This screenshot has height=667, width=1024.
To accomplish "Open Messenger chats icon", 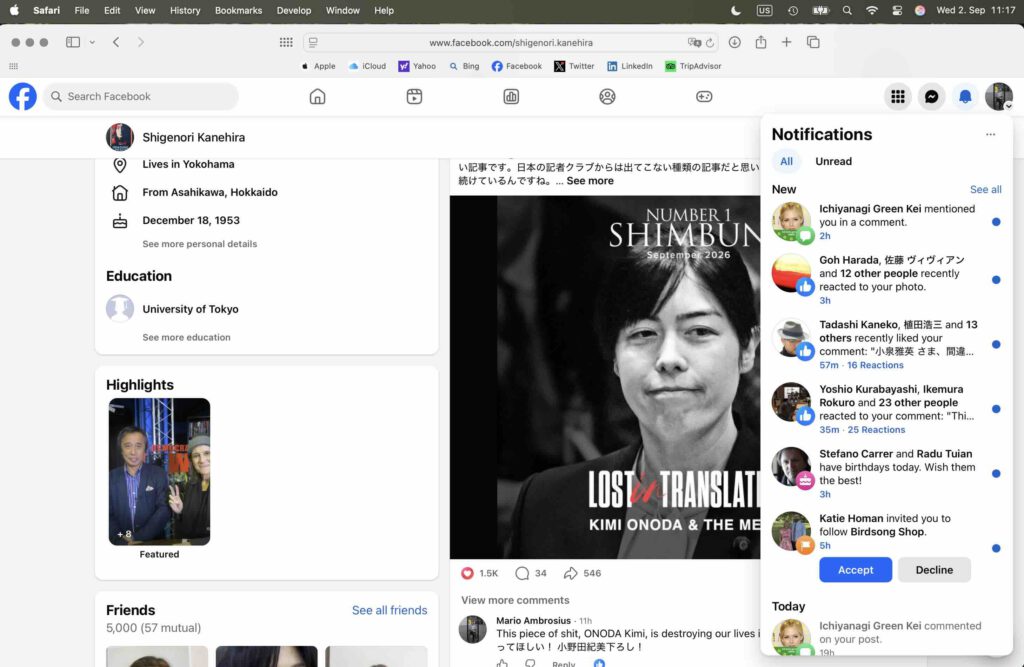I will pyautogui.click(x=931, y=97).
